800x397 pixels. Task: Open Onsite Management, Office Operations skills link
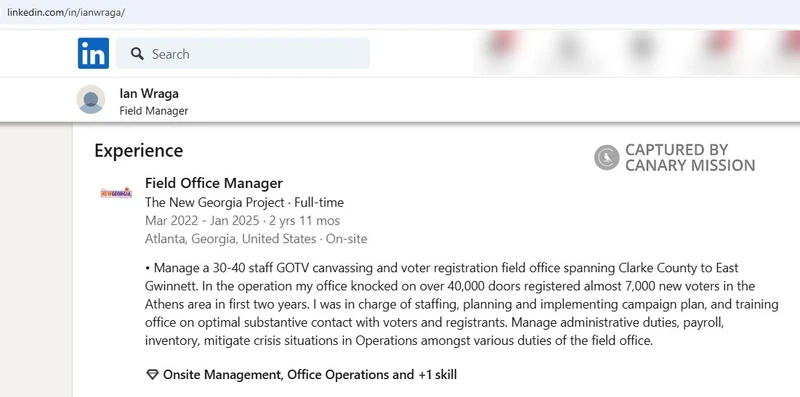pos(310,375)
